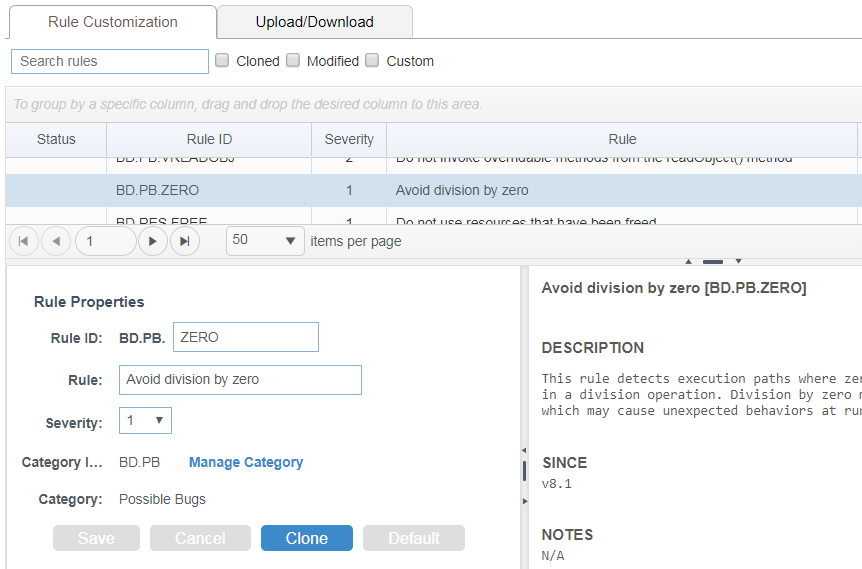Viewport: 862px width, 569px height.
Task: Go to the previous page of rules
Action: (x=56, y=241)
